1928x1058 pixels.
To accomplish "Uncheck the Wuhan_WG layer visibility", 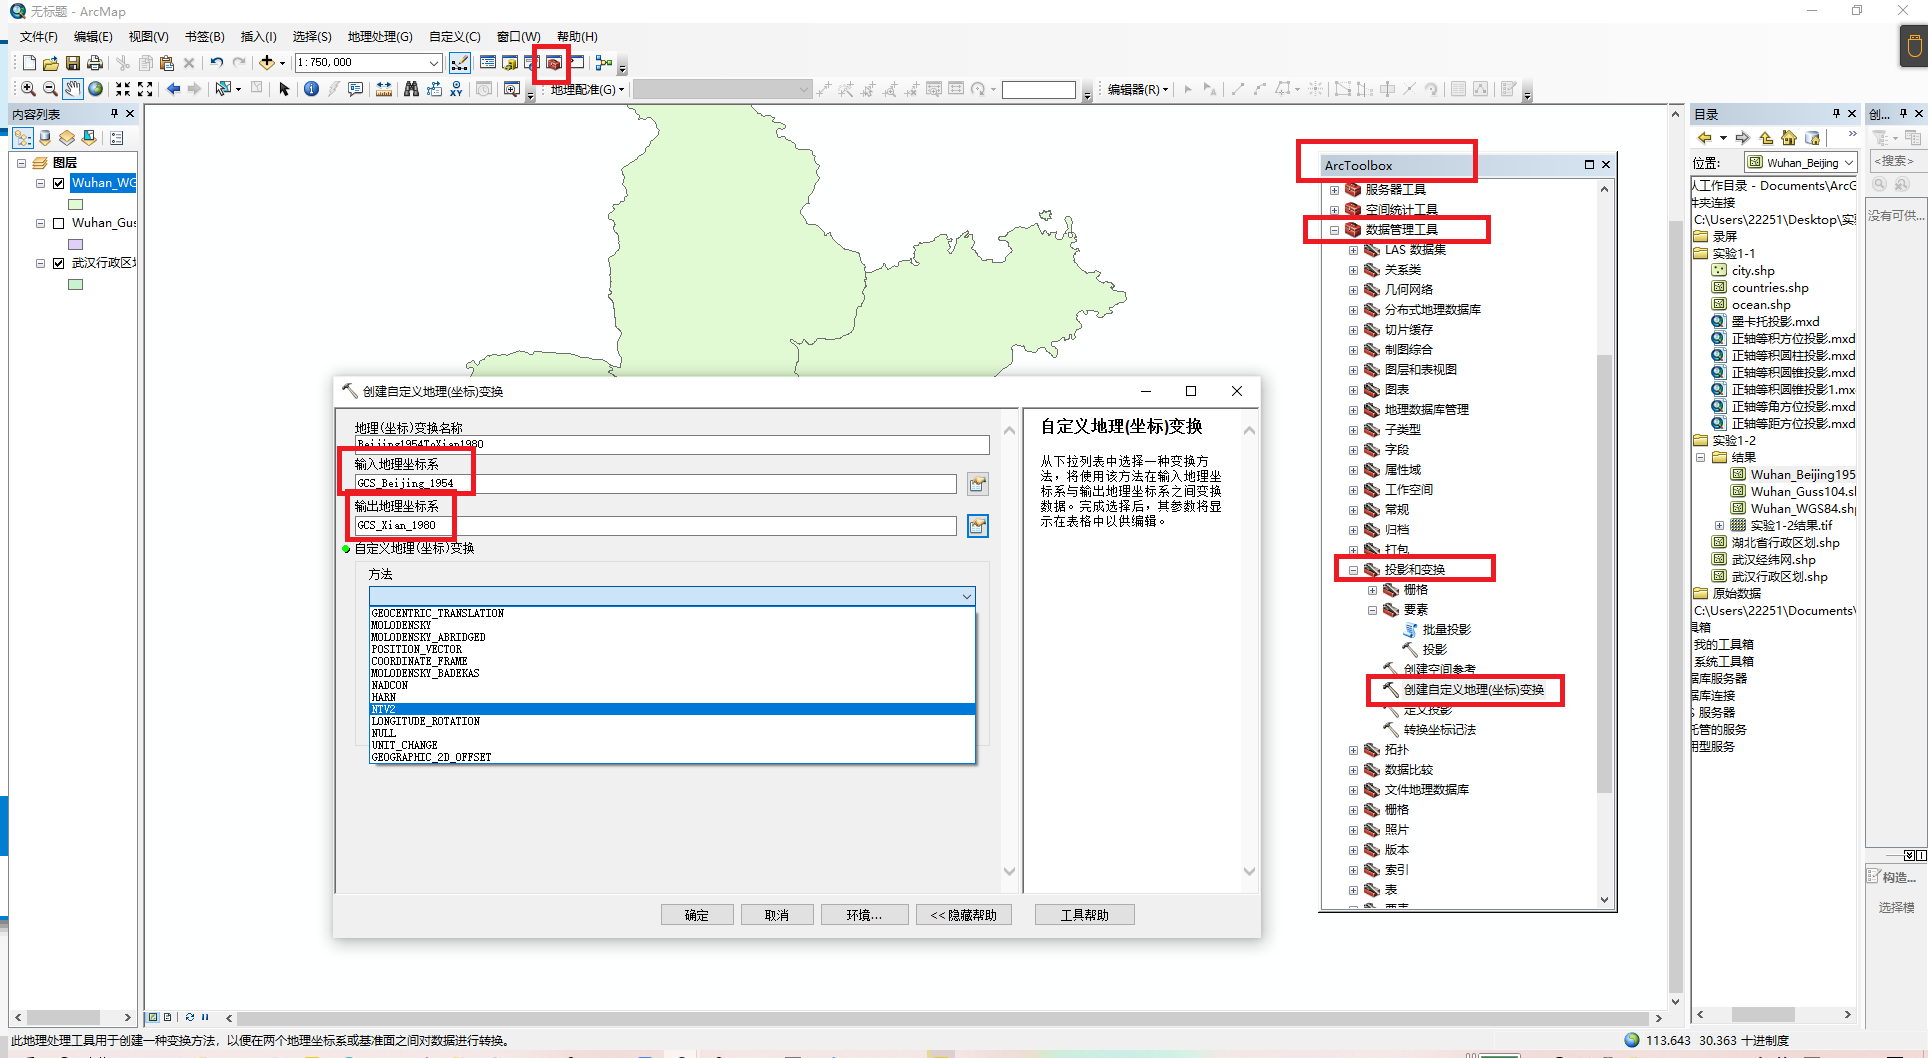I will tap(59, 183).
